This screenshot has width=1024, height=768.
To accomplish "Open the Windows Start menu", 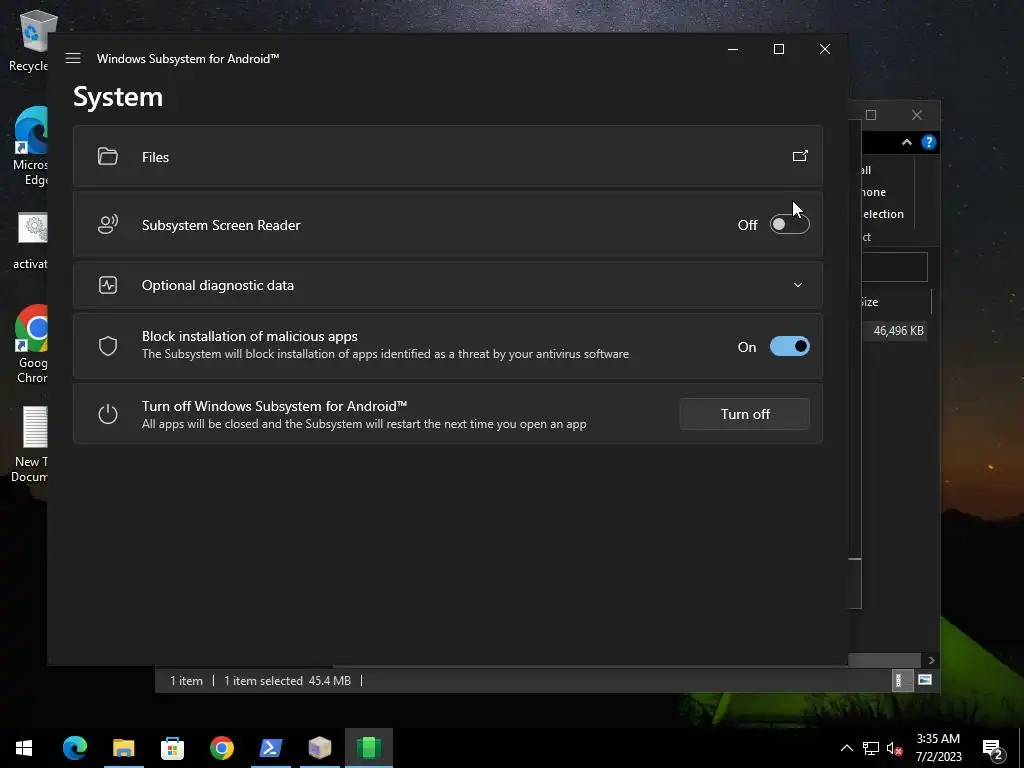I will [24, 748].
